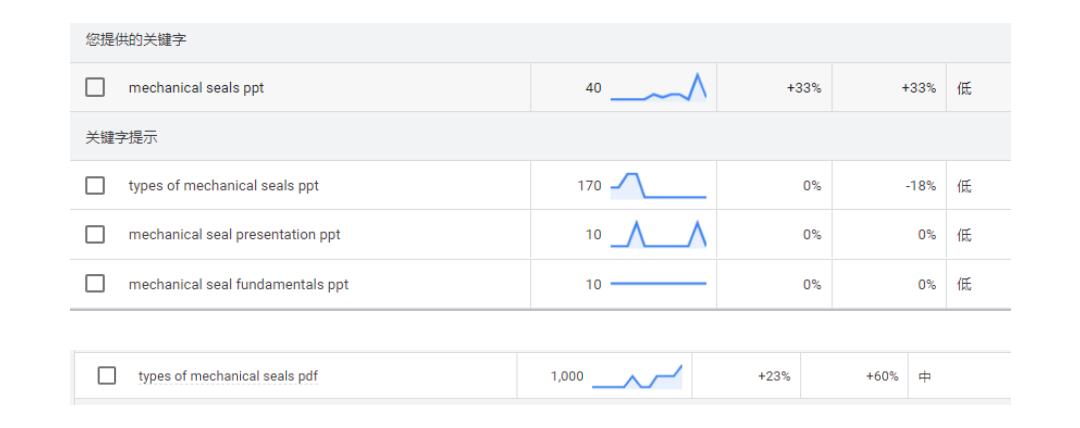
Task: Click +60% change value in pdf row
Action: pos(882,377)
